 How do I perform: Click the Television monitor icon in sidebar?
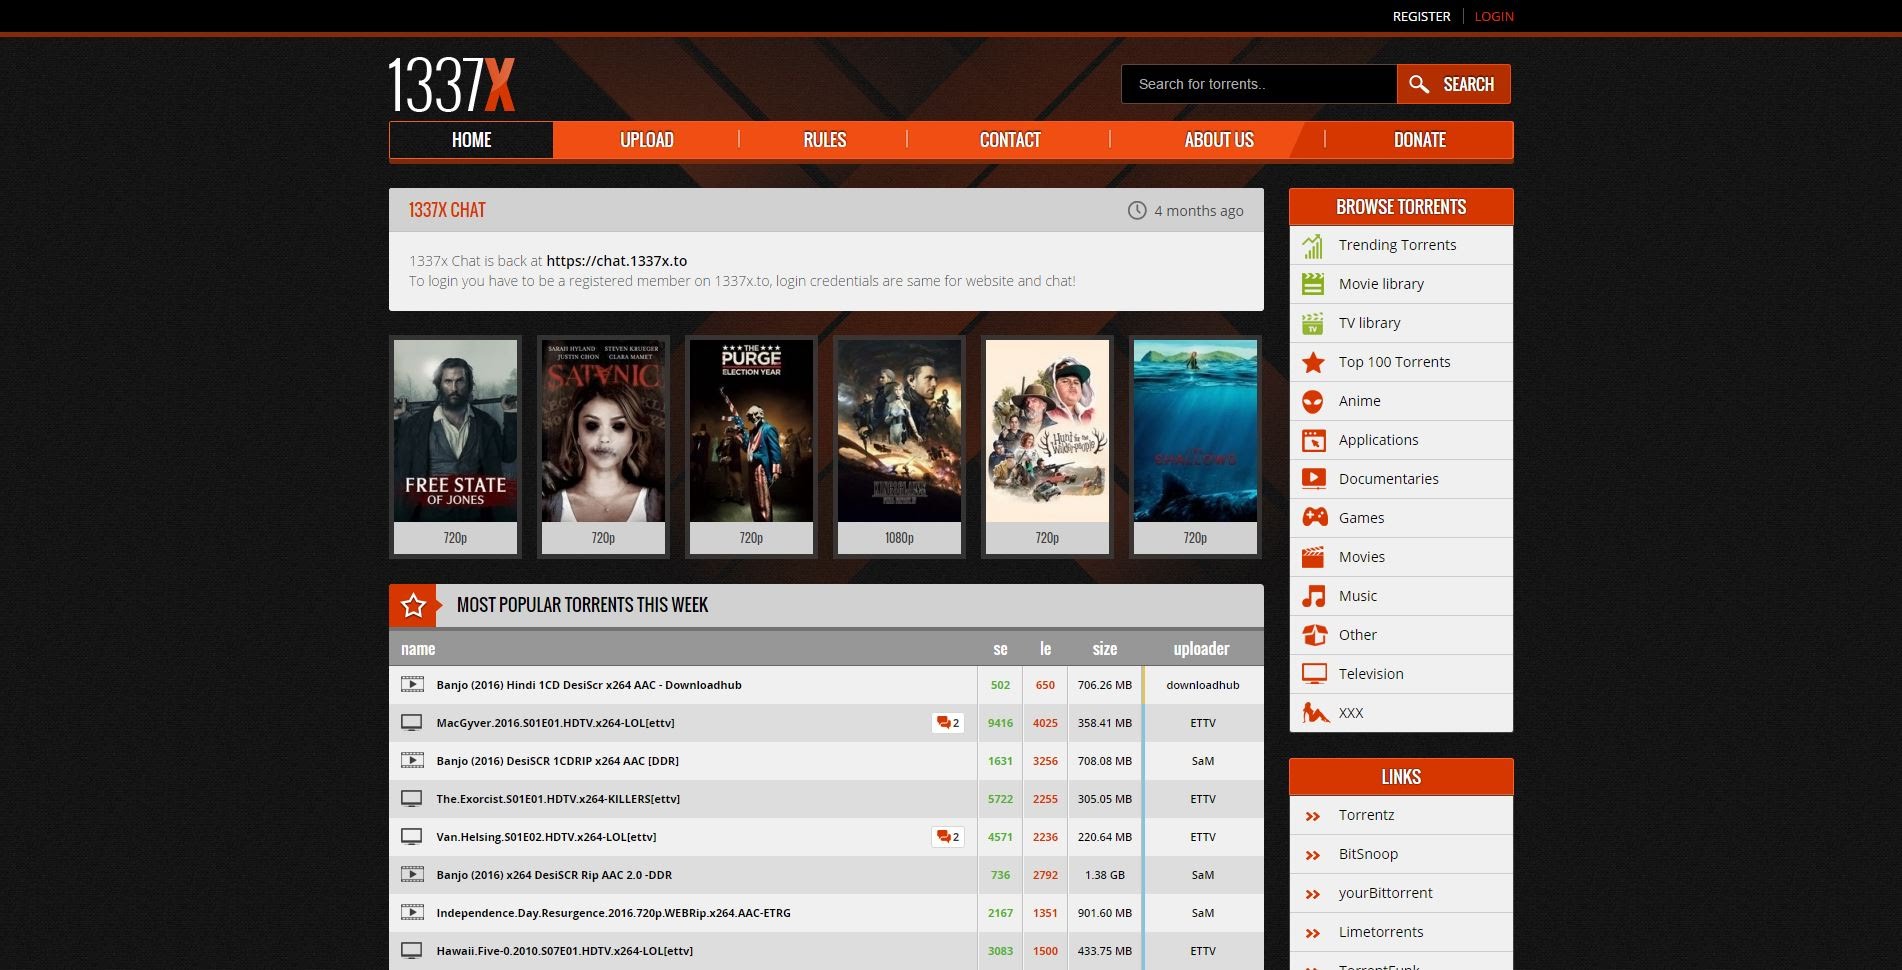pyautogui.click(x=1314, y=674)
